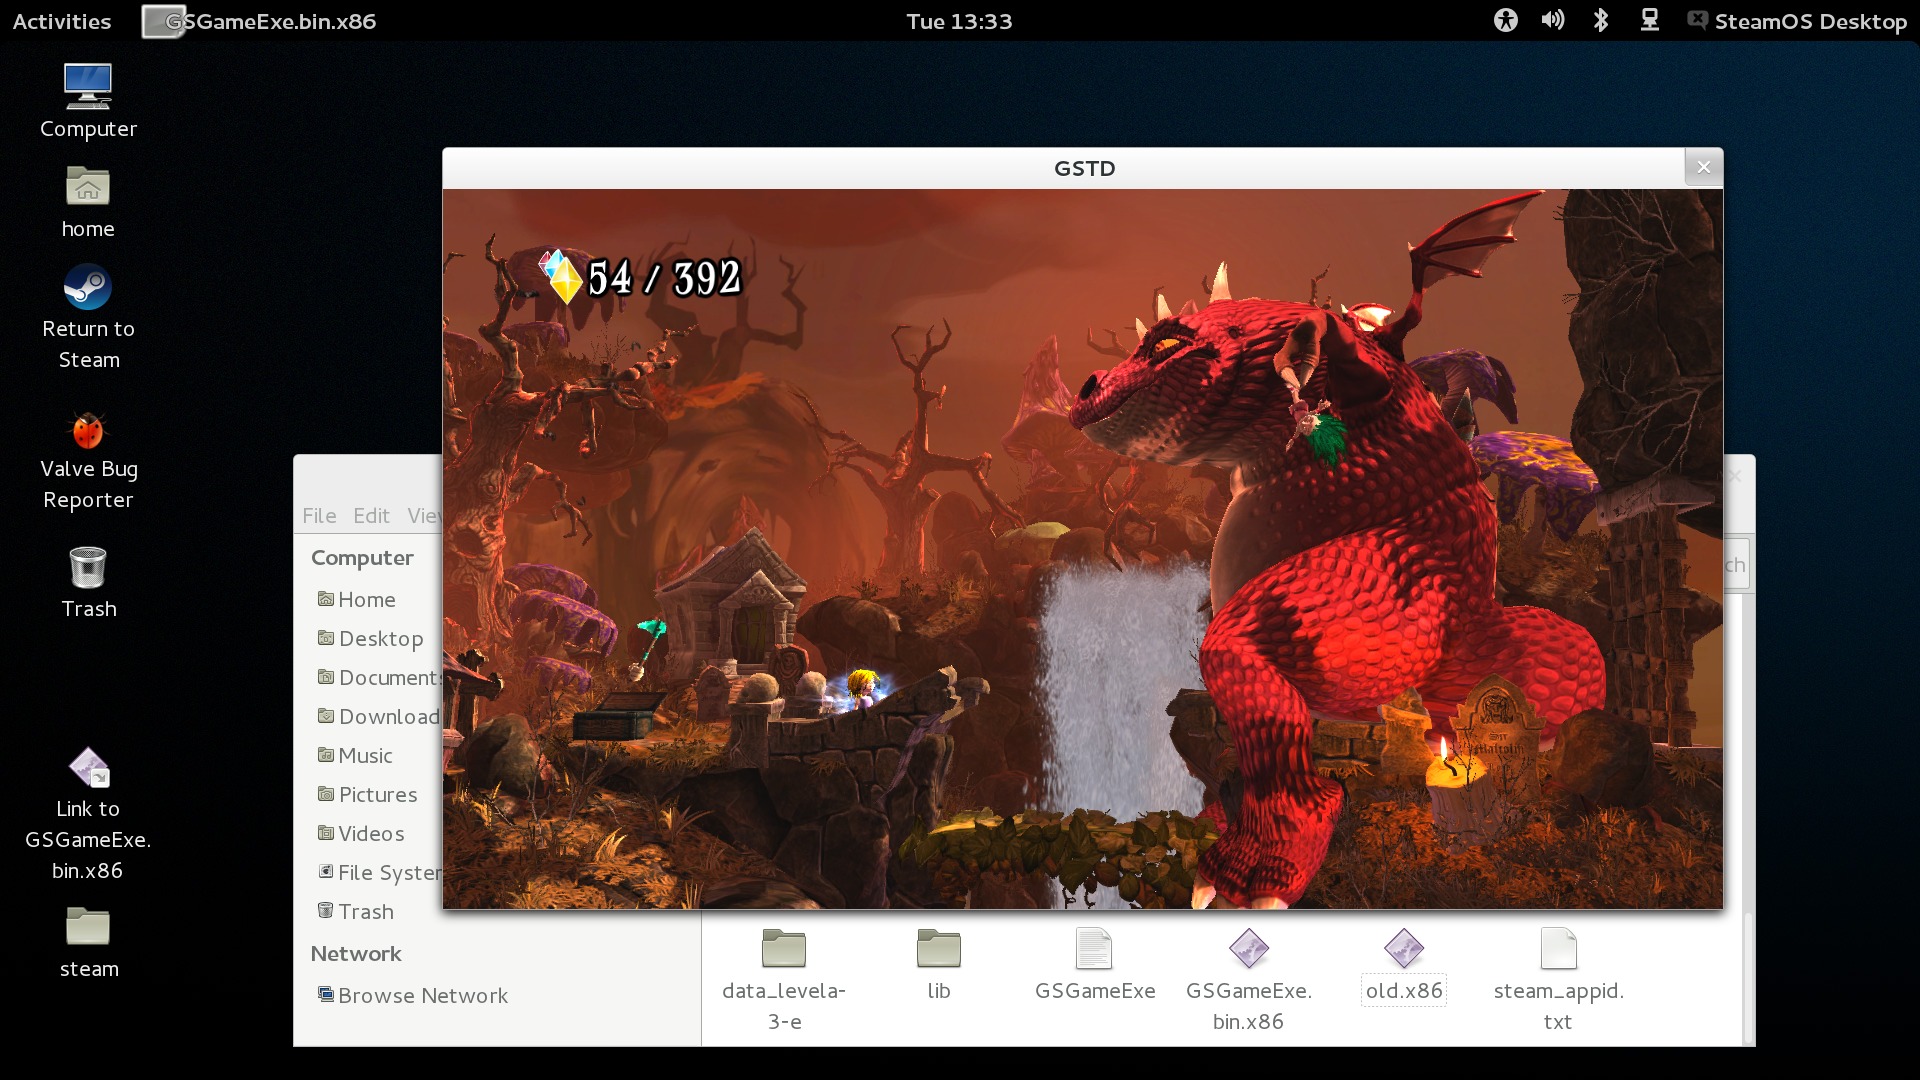Select the GSGameExe.bin.x86 executable file

click(x=1248, y=981)
